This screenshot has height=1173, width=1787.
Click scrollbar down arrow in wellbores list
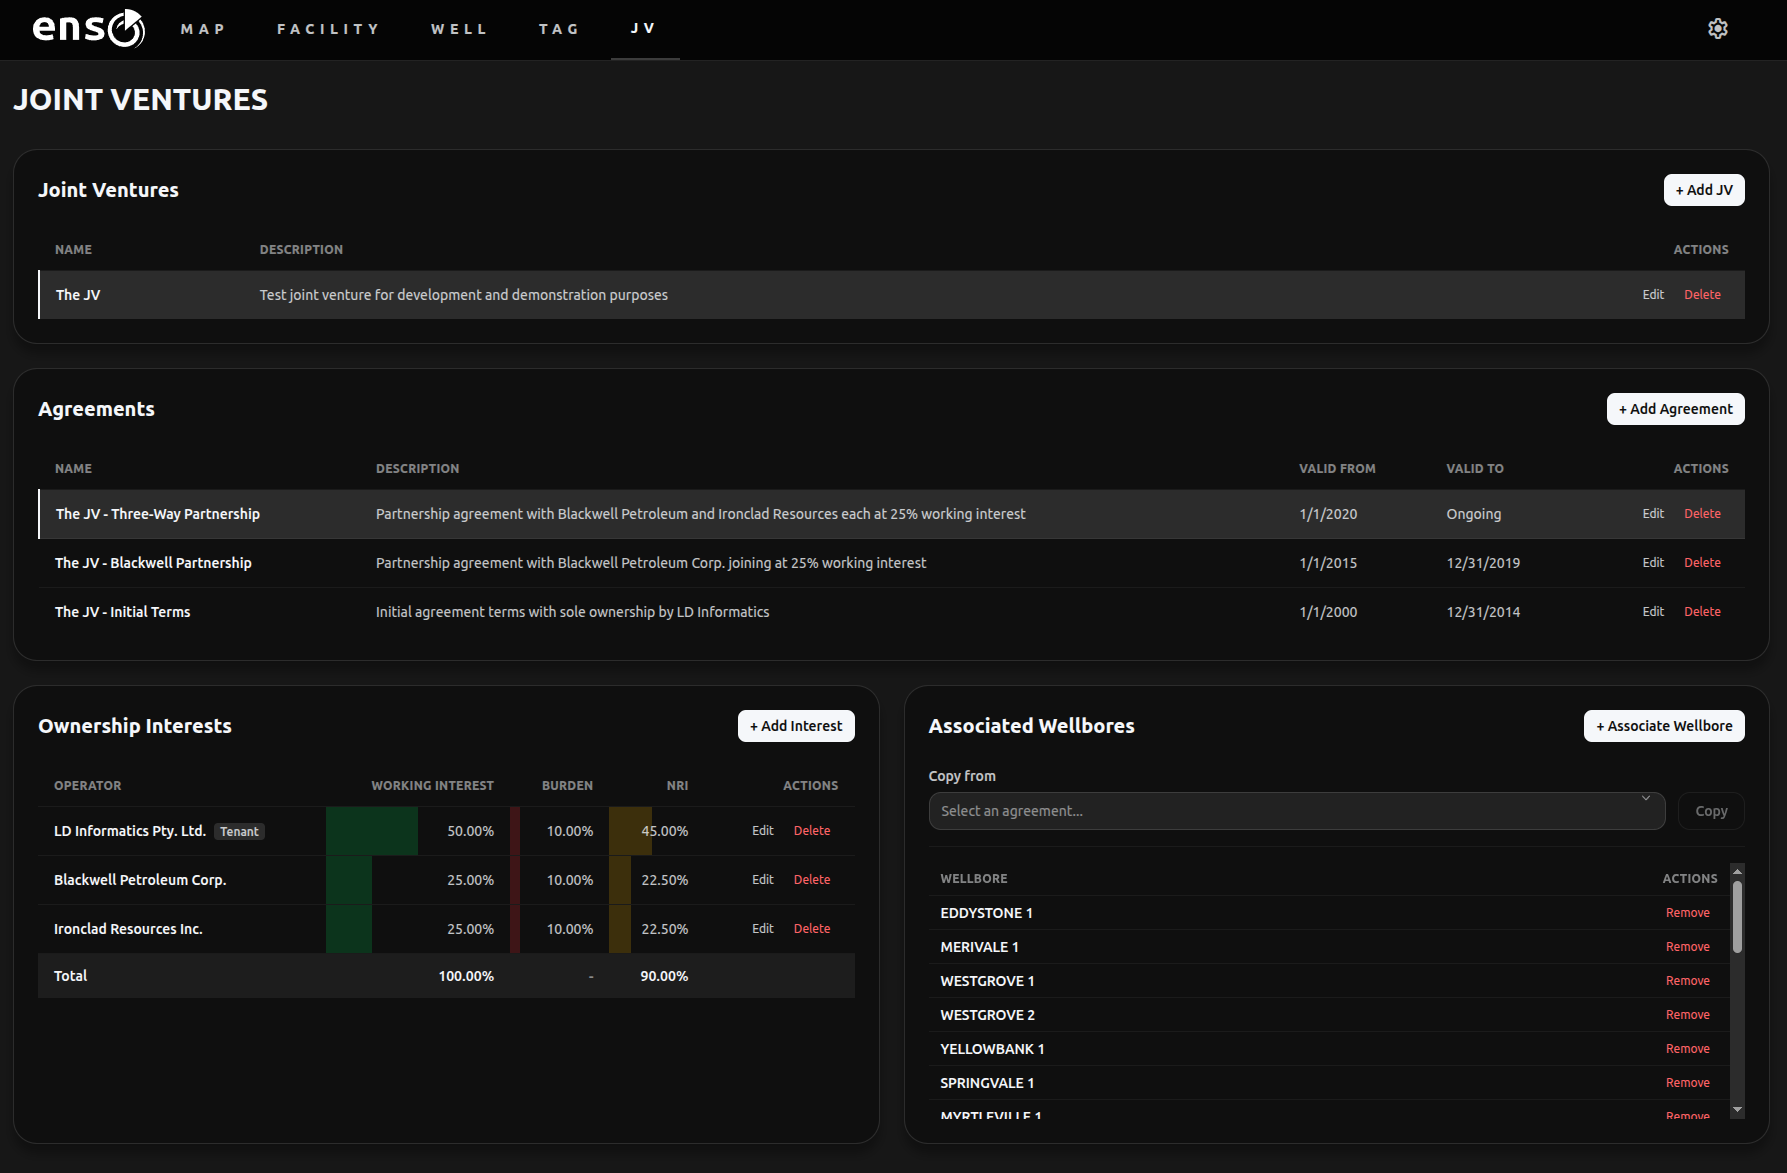1737,1110
